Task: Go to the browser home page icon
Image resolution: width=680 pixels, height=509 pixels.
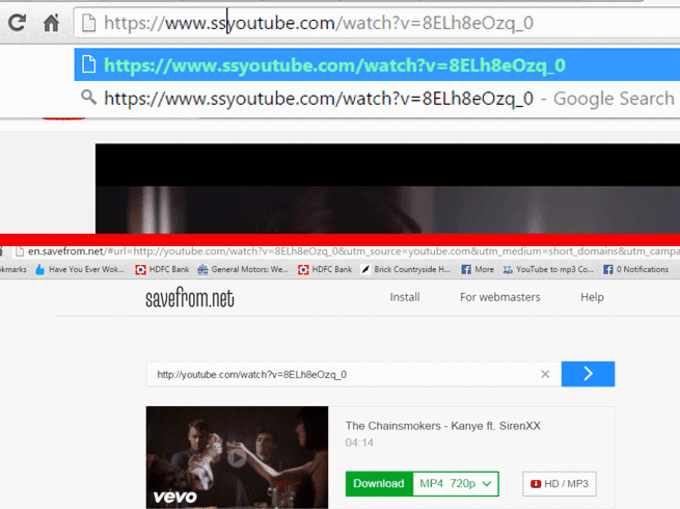Action: tap(51, 23)
